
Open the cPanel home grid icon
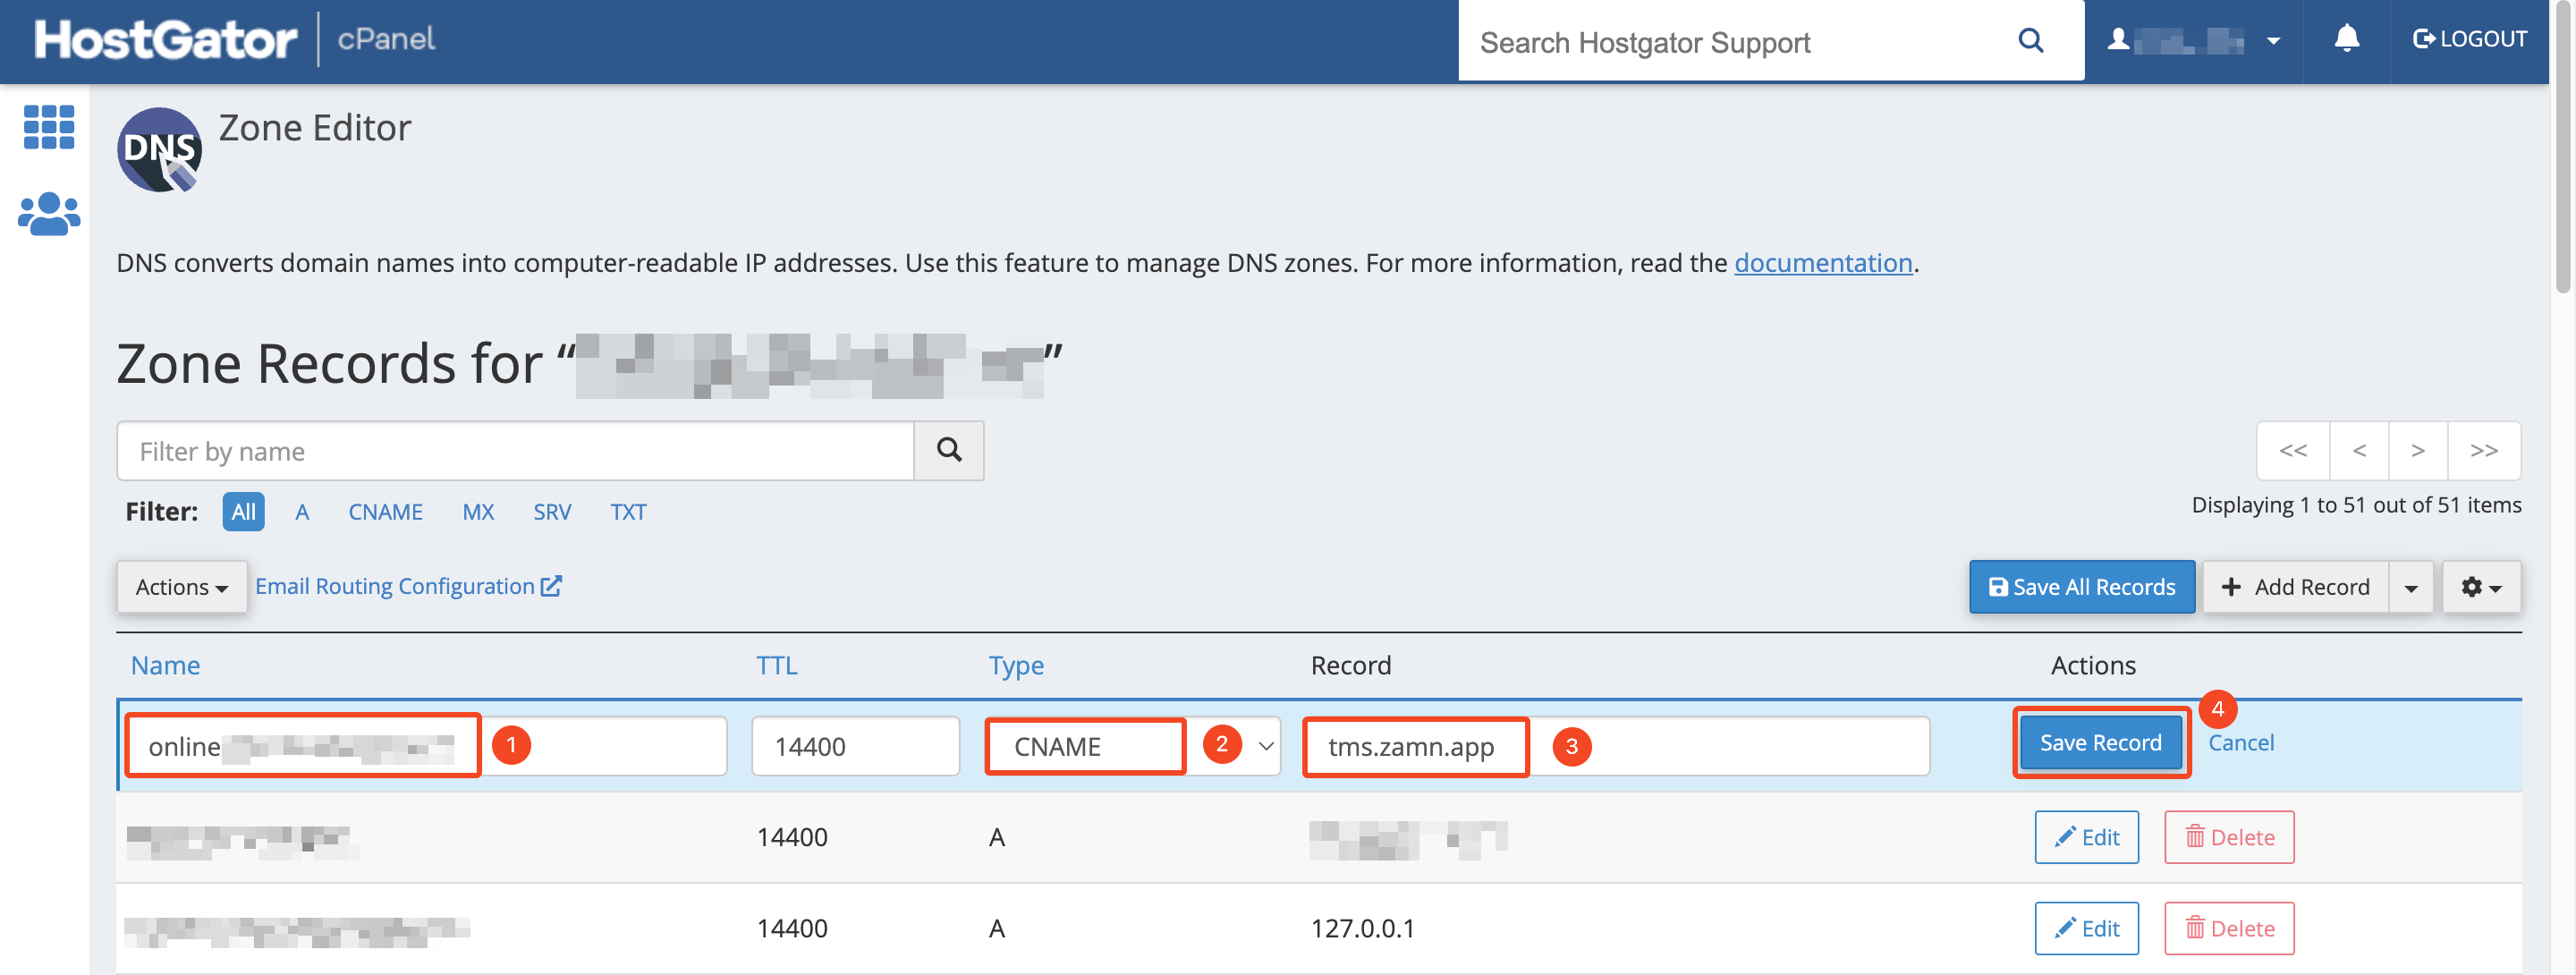pos(48,127)
